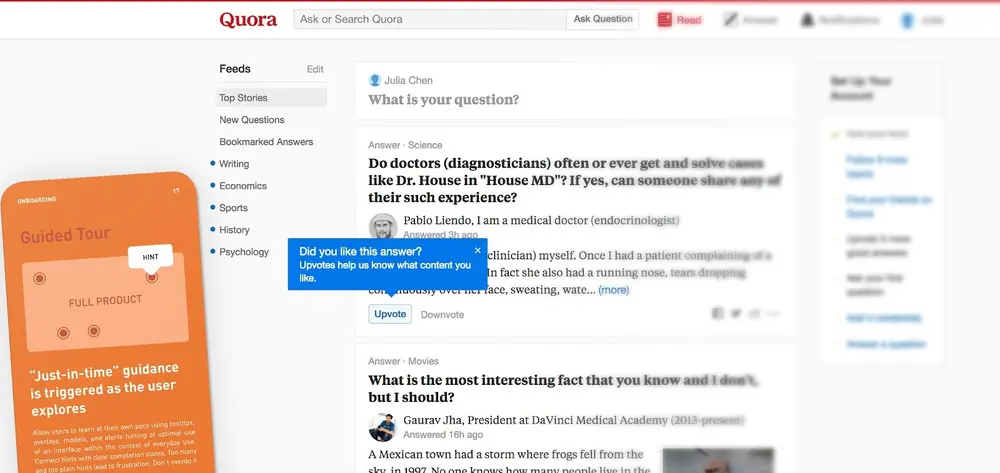Viewport: 1000px width, 473px height.
Task: Click the "Answer · Movies" label
Action: 403,361
